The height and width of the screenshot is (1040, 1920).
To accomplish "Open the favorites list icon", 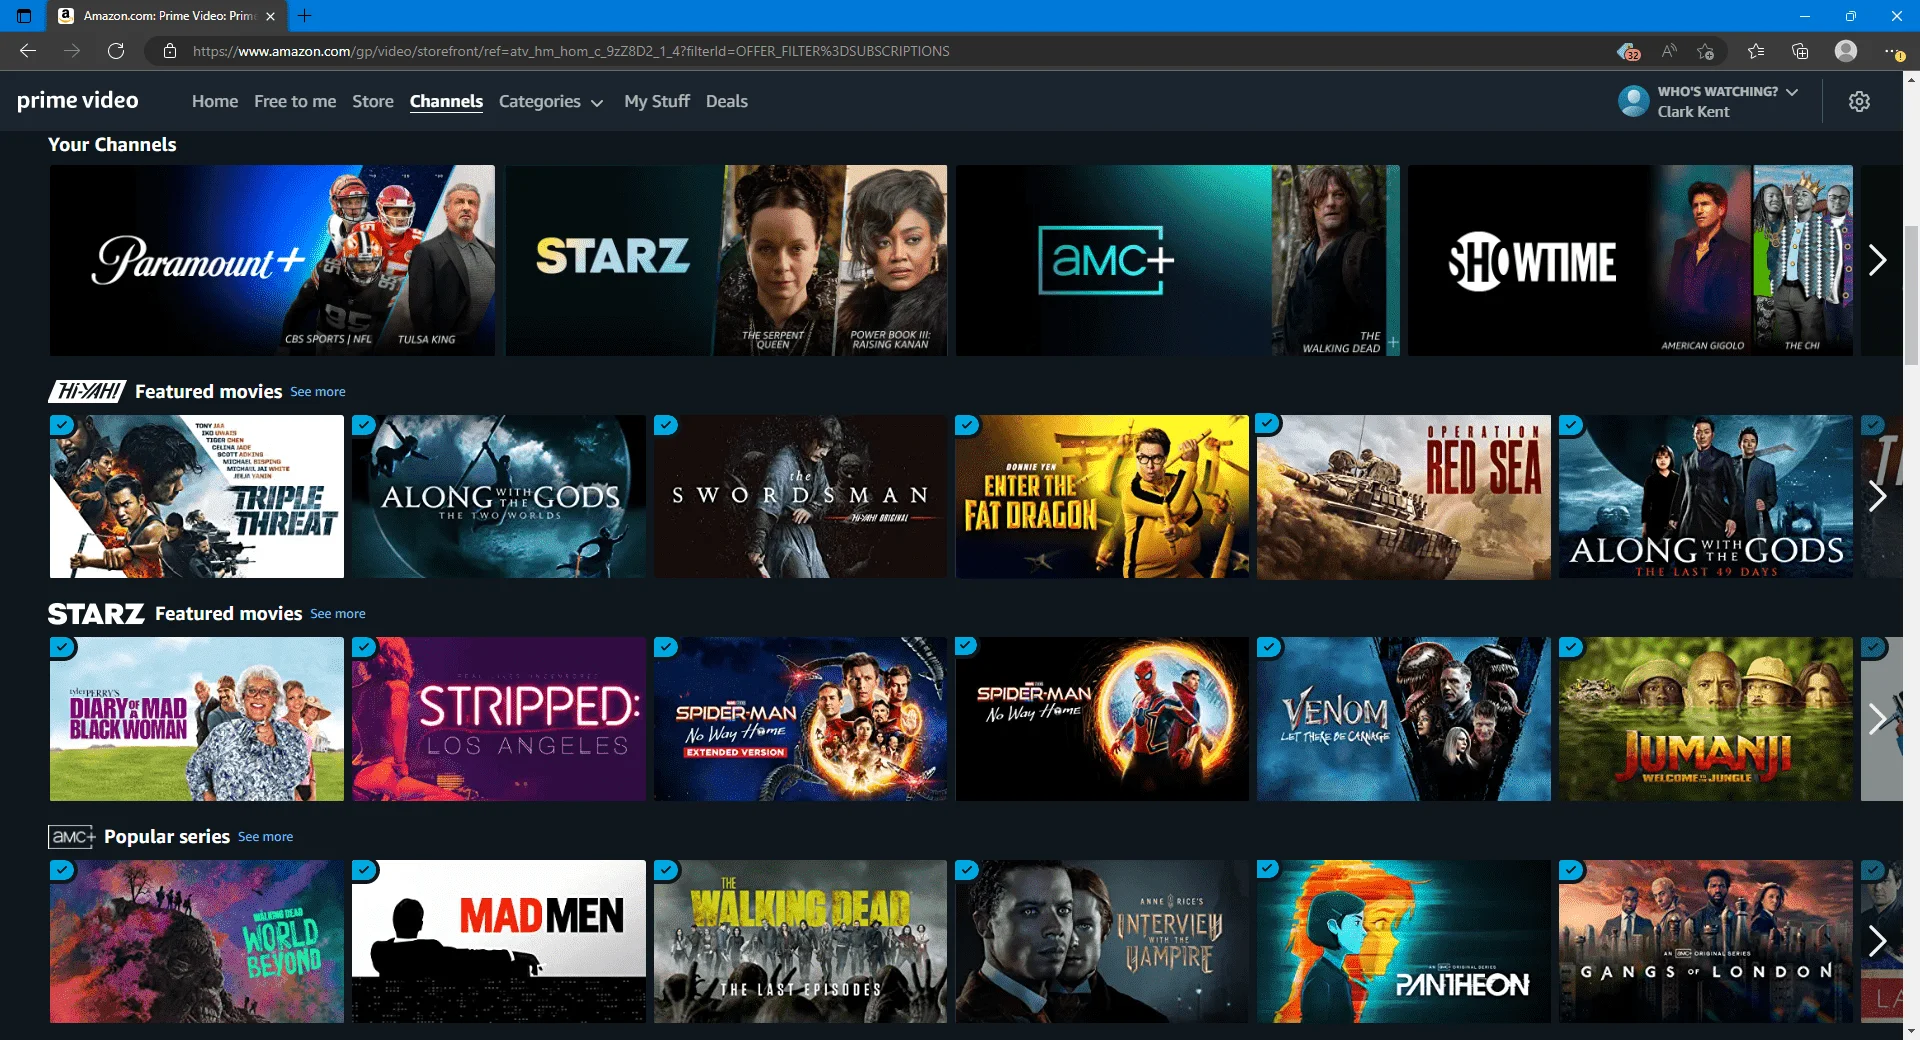I will point(1756,51).
